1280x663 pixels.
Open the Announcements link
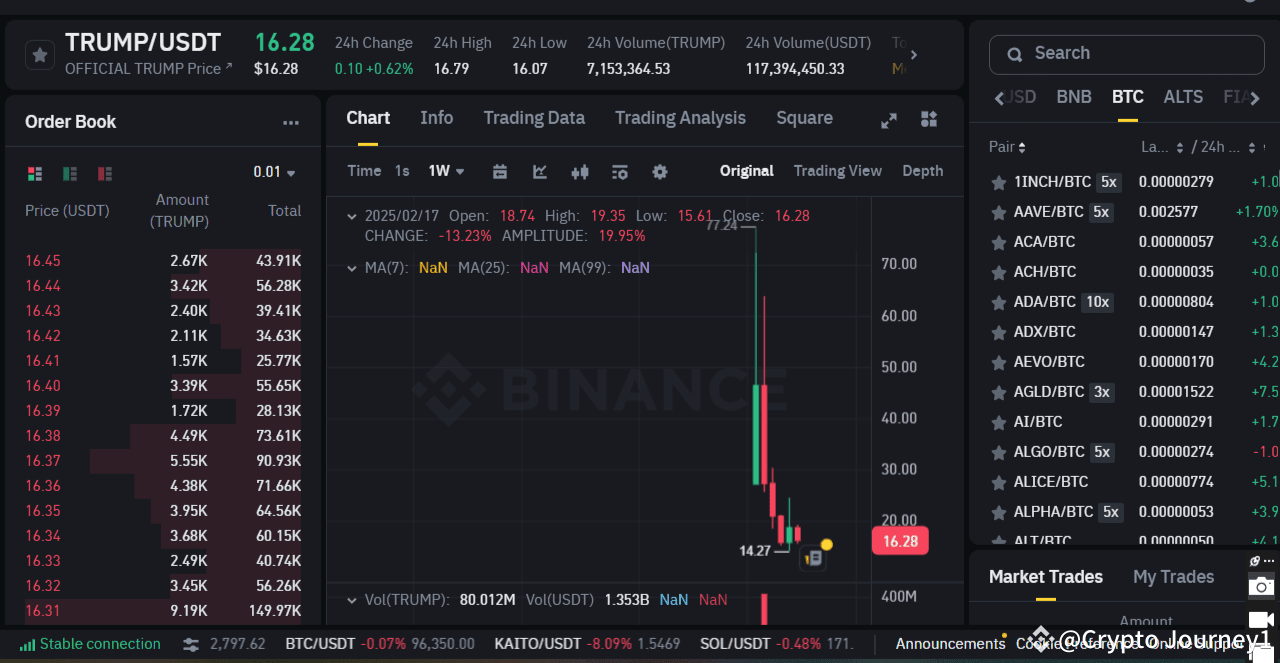point(950,644)
